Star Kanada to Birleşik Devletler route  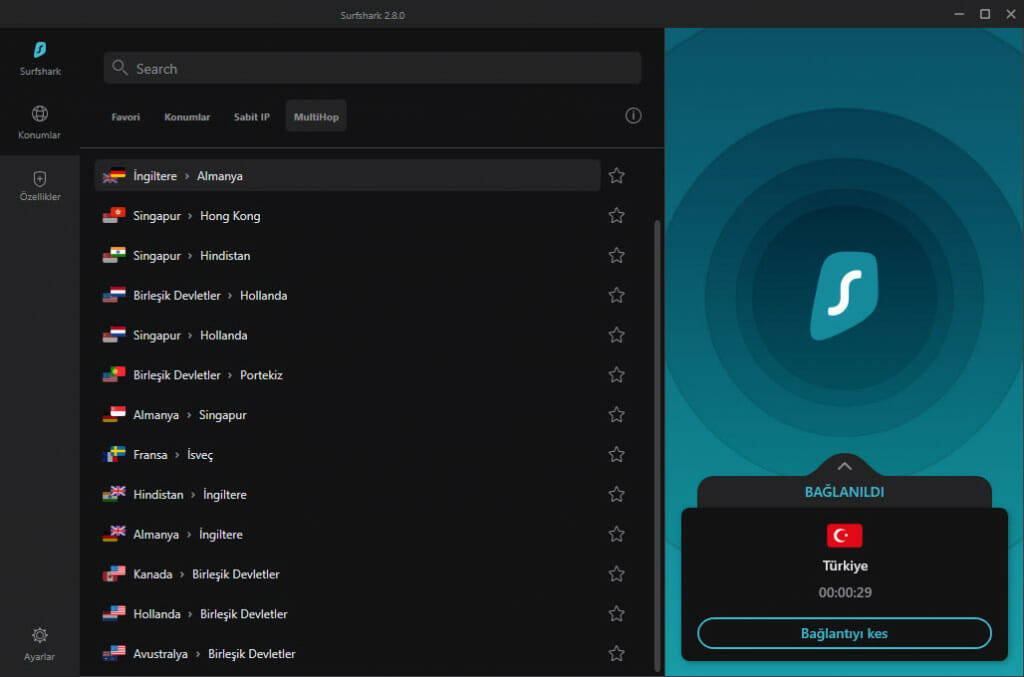pos(616,574)
